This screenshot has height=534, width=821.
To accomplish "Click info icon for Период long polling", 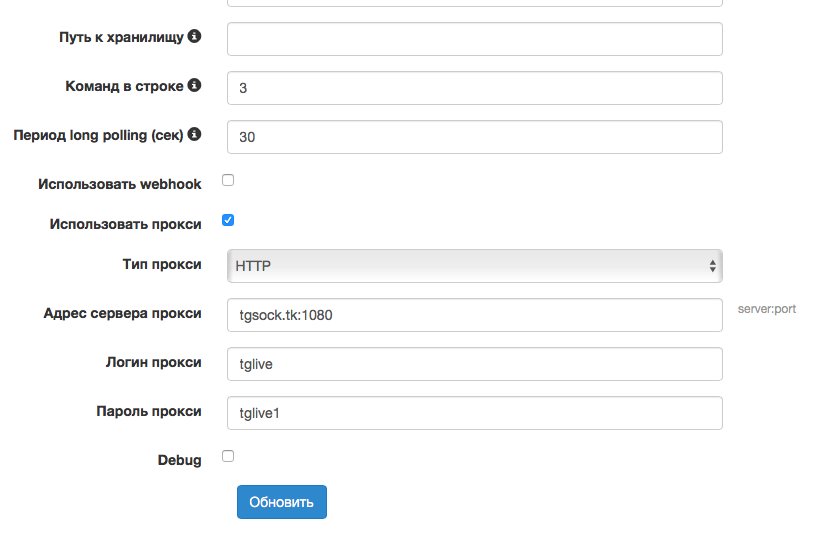I will (195, 134).
